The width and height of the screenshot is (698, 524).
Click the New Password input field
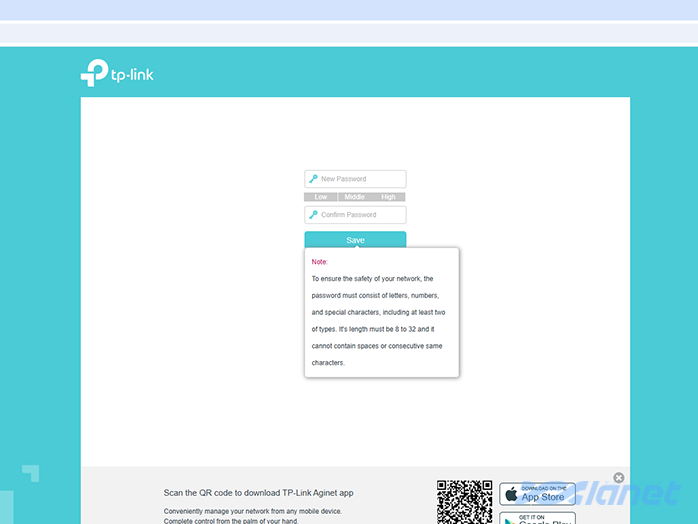[x=360, y=179]
